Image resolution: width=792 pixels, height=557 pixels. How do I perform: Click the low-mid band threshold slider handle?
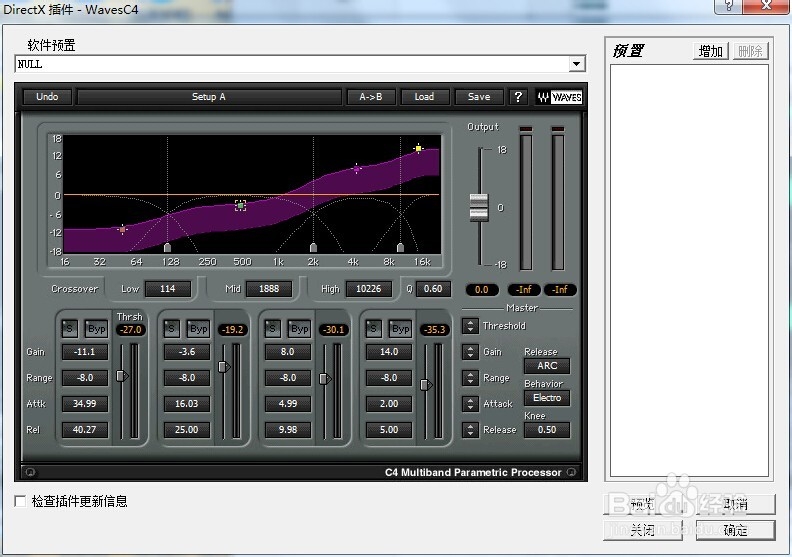click(224, 367)
